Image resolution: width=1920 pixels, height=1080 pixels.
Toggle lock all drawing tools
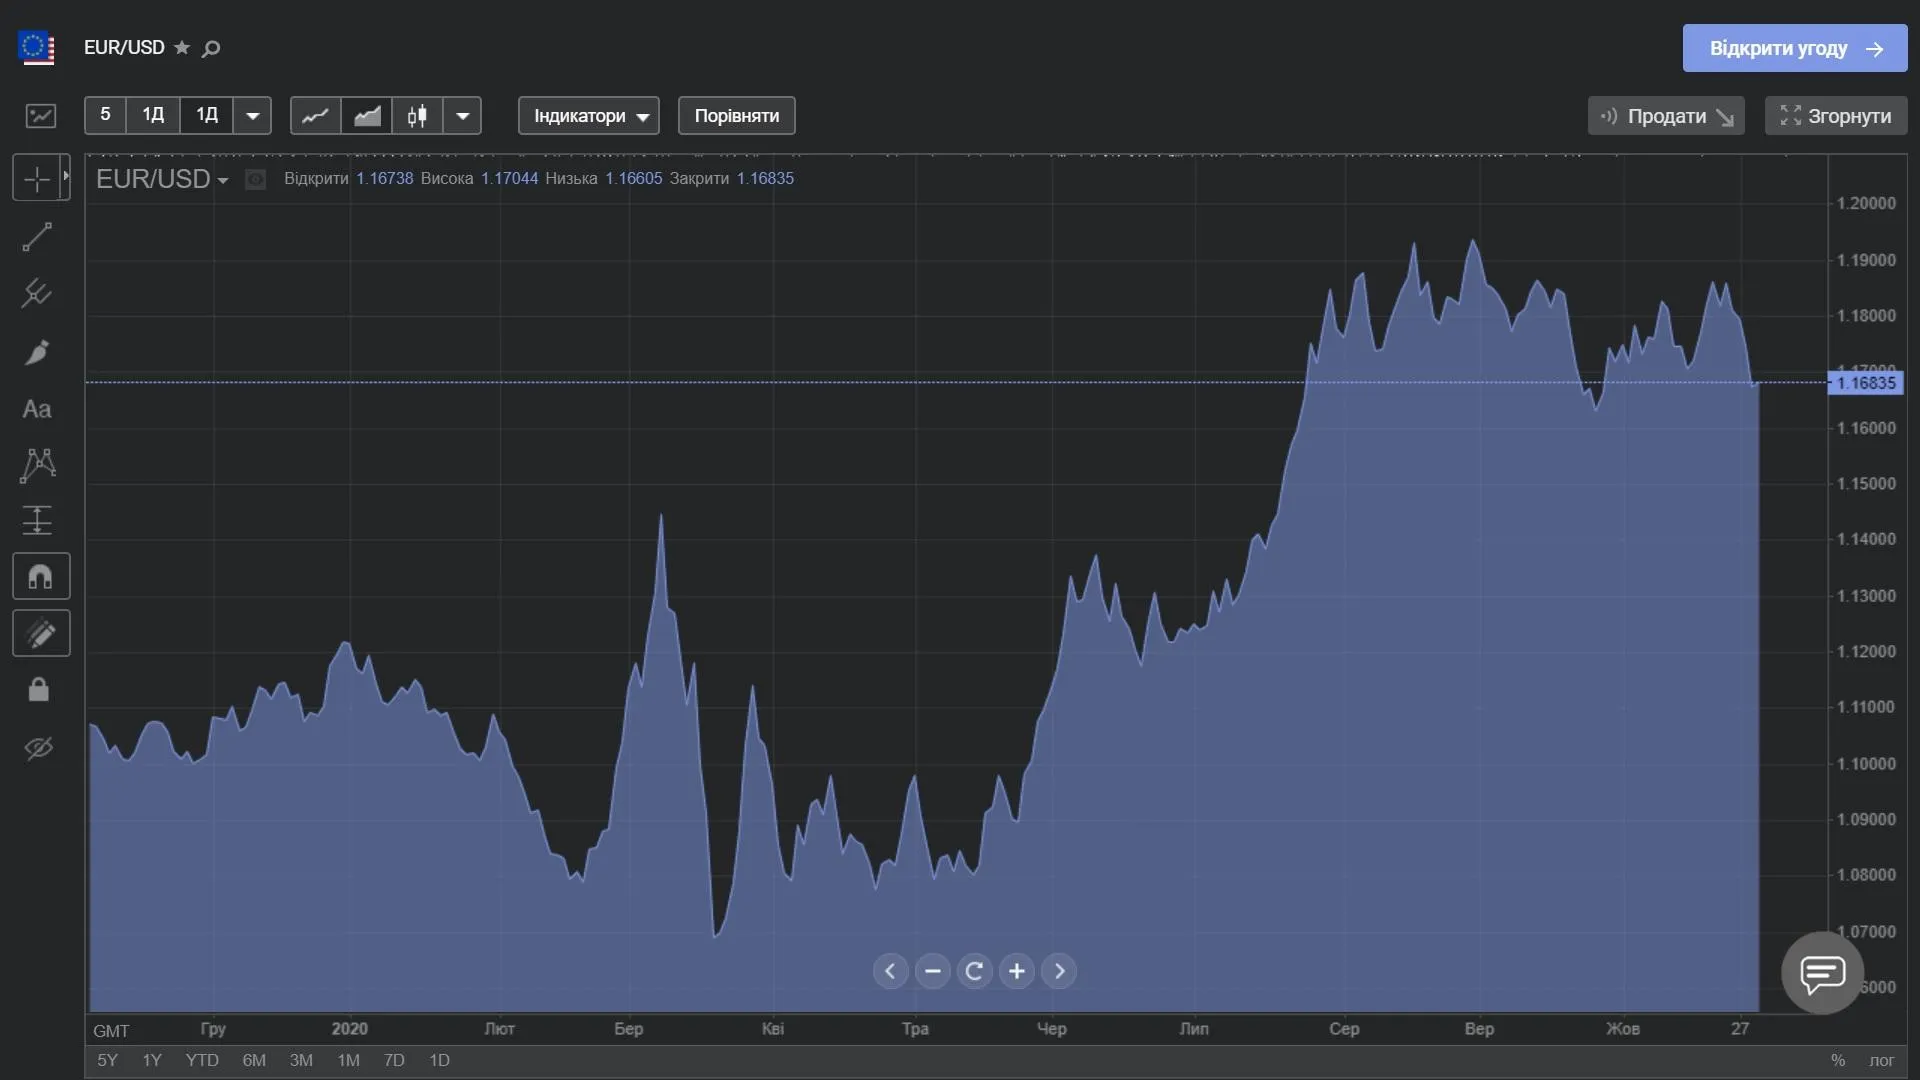tap(38, 690)
